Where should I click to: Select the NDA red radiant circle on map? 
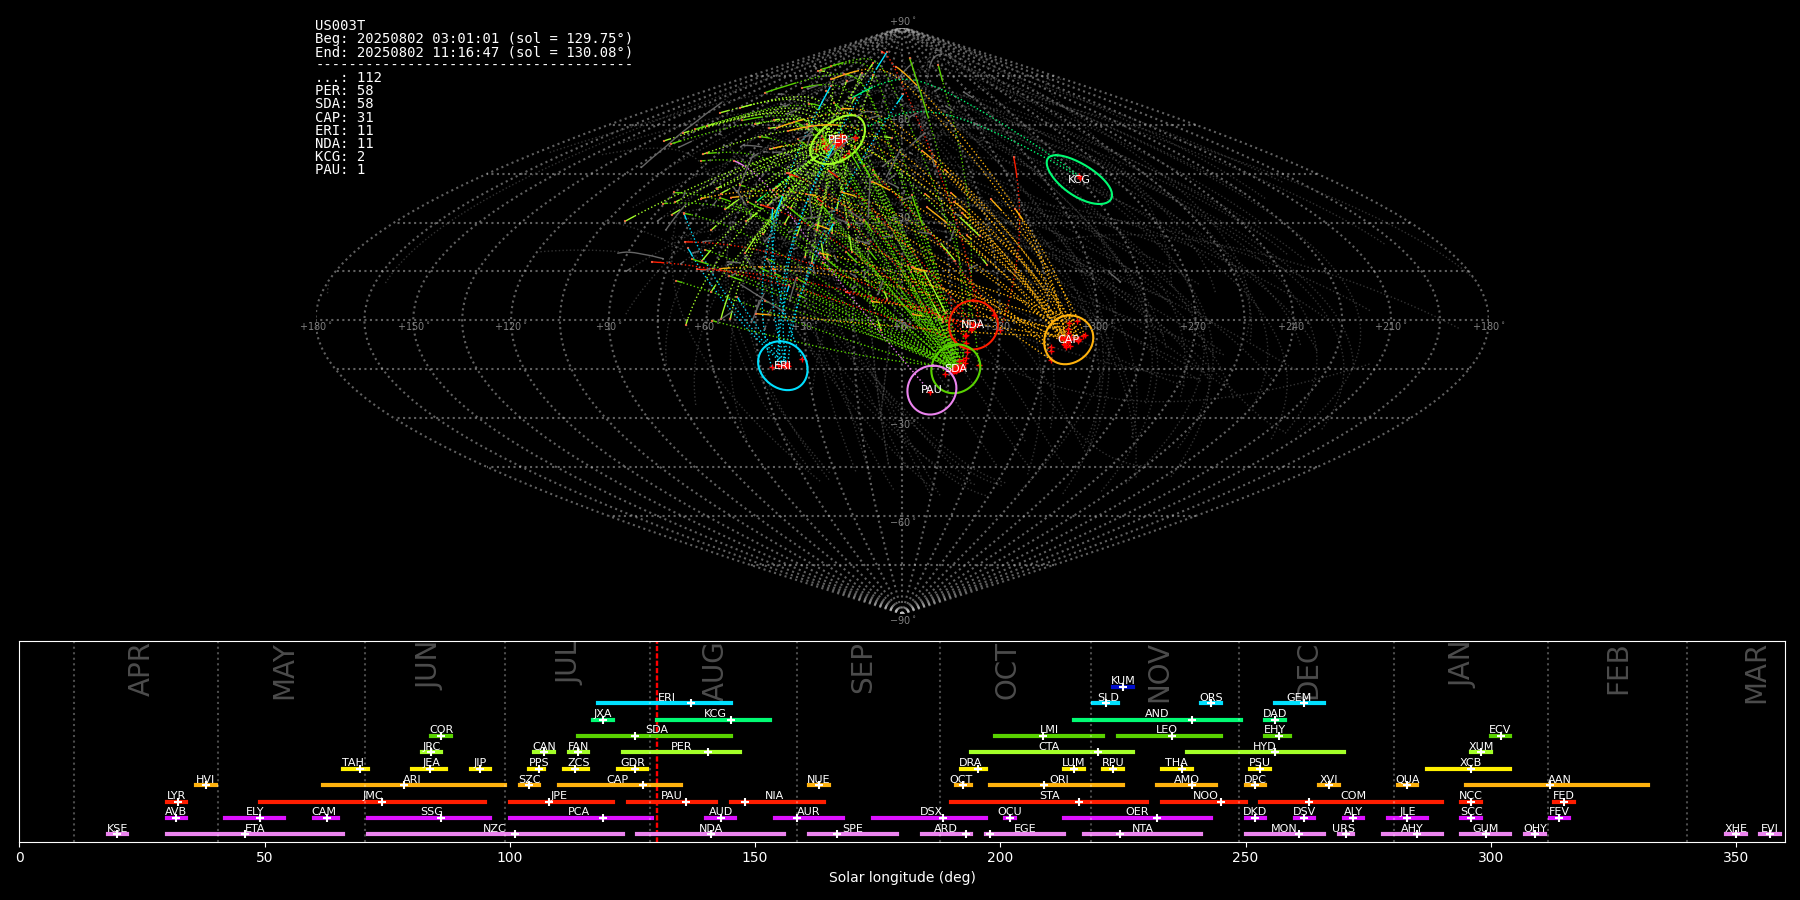pos(973,325)
